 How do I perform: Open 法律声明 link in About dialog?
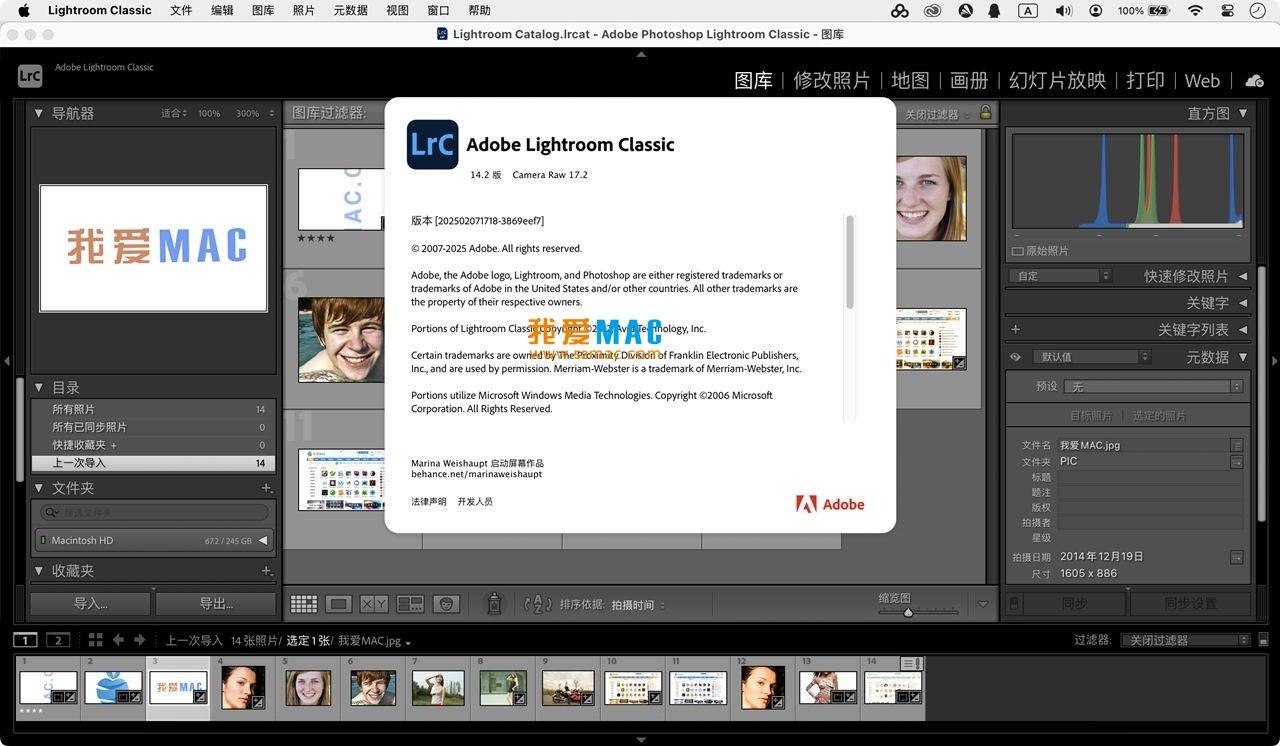[x=429, y=502]
